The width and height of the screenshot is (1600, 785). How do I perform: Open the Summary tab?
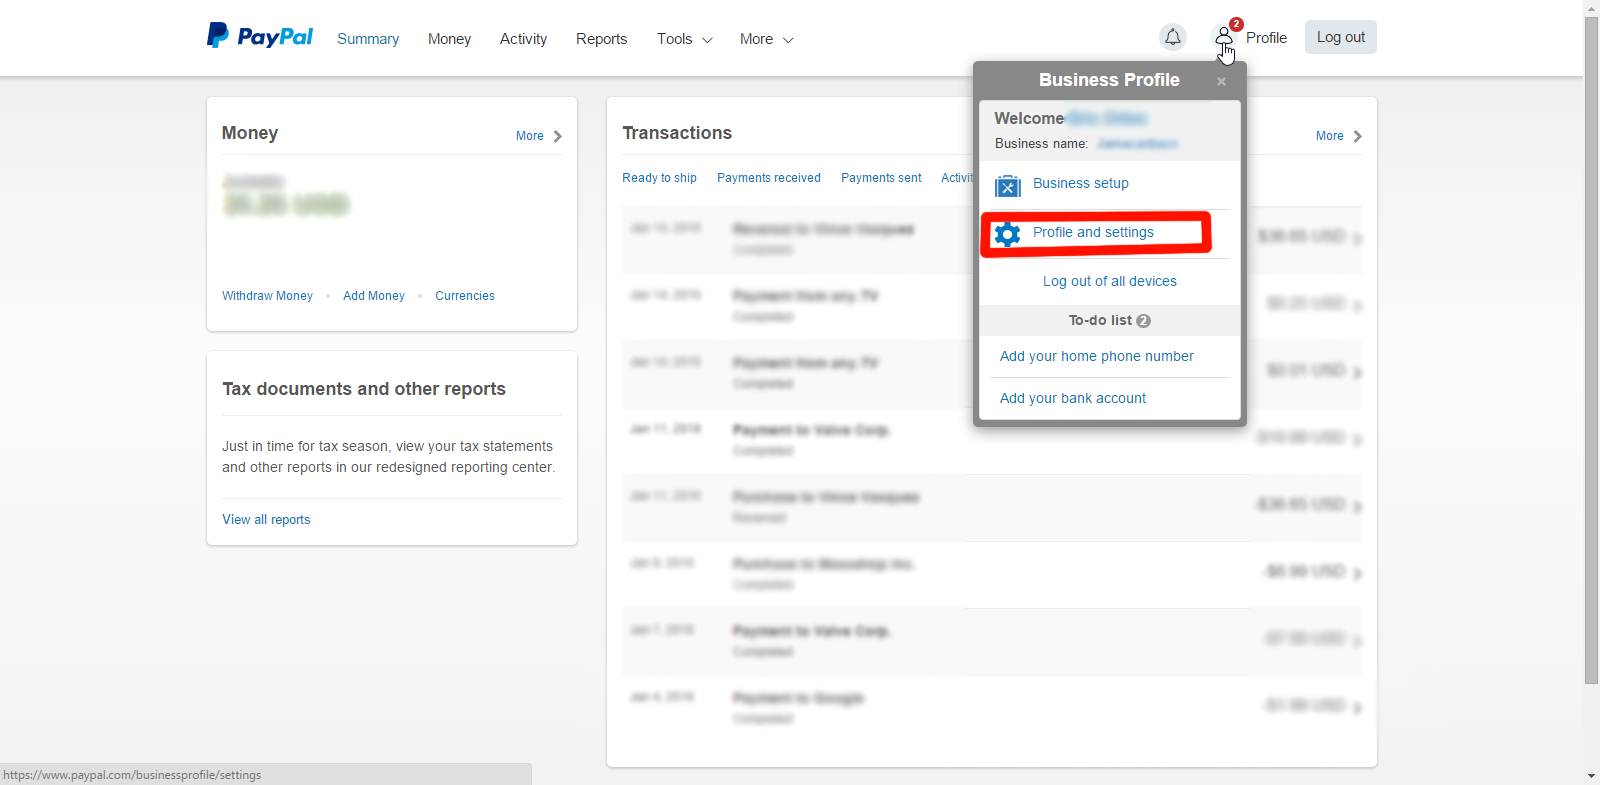click(x=368, y=39)
